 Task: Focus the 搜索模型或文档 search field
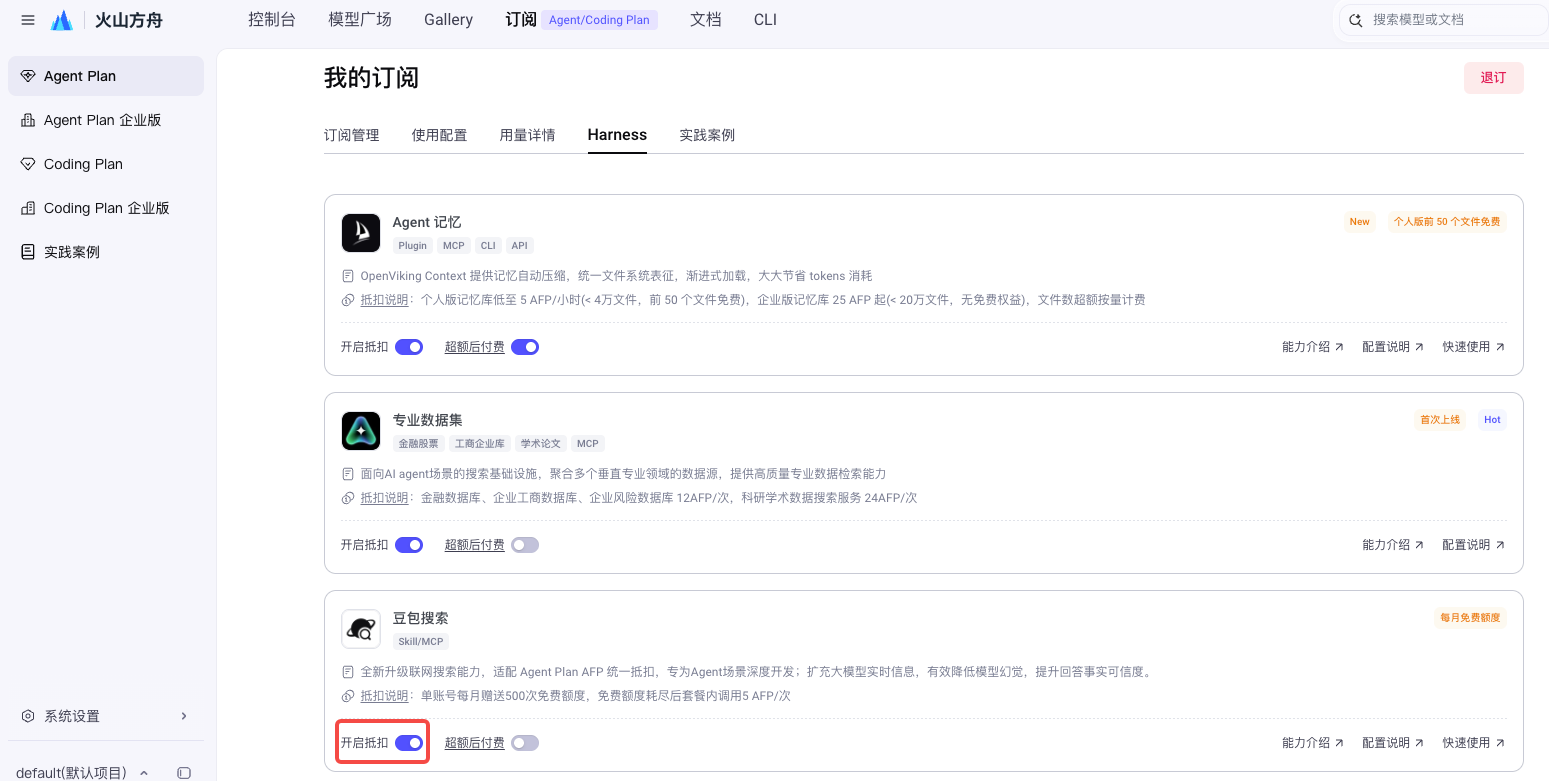click(1443, 20)
